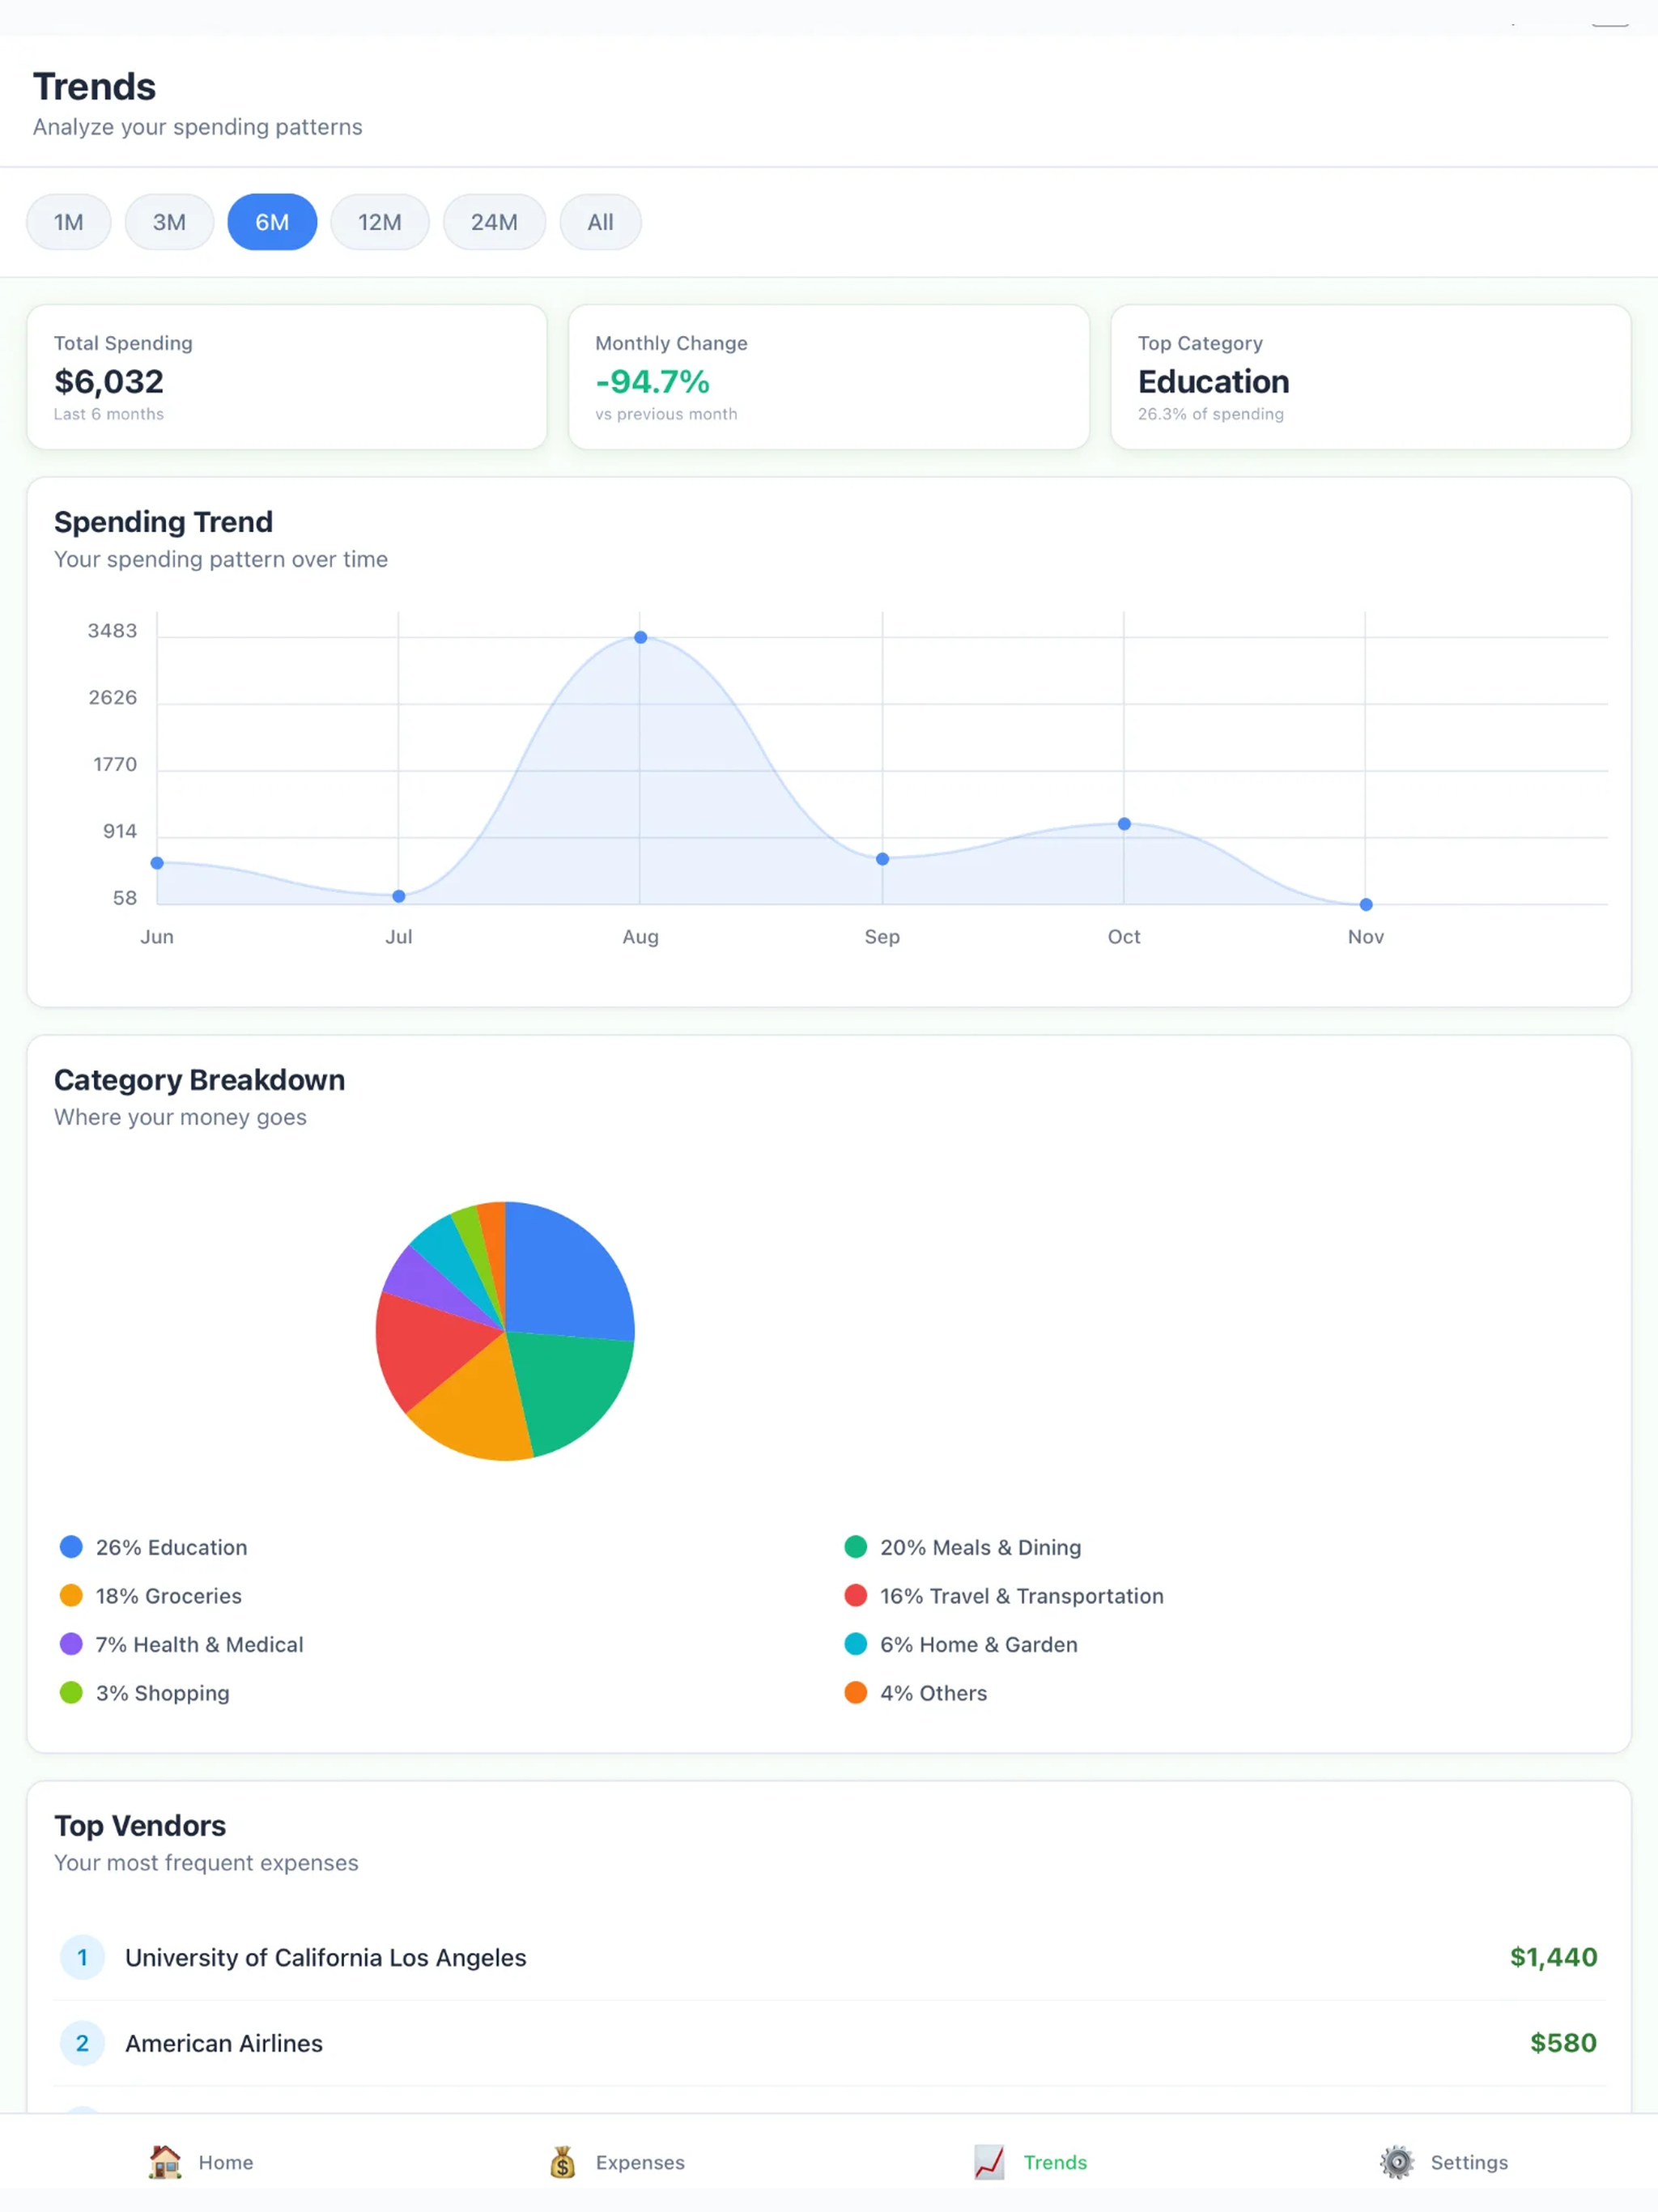Click rank badge 2 in Top Vendors

tap(82, 2043)
